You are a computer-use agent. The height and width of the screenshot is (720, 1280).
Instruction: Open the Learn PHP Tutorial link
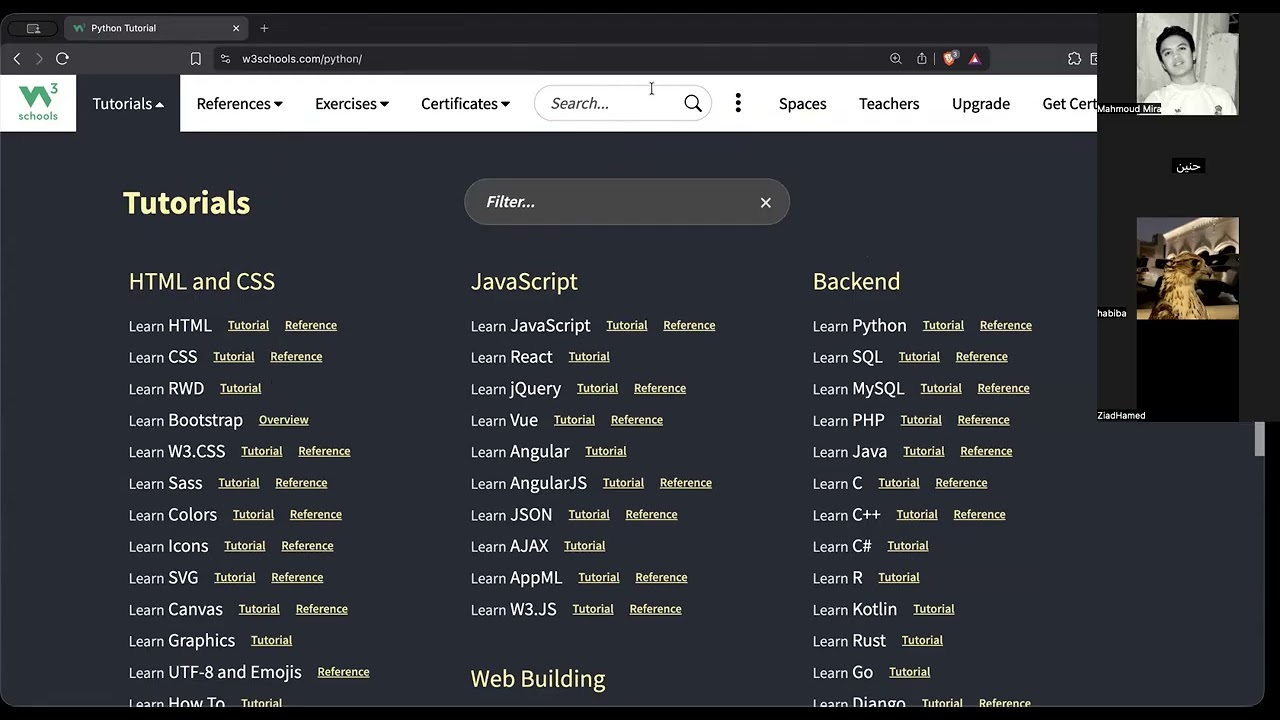(921, 420)
